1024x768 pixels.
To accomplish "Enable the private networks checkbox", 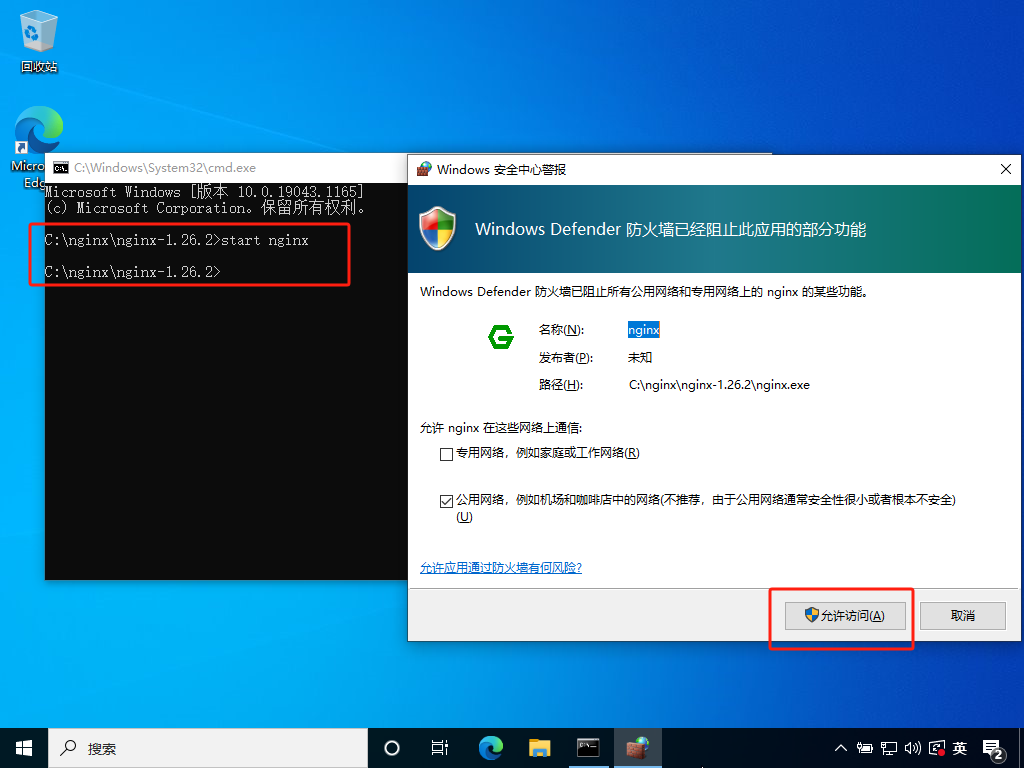I will click(x=446, y=454).
